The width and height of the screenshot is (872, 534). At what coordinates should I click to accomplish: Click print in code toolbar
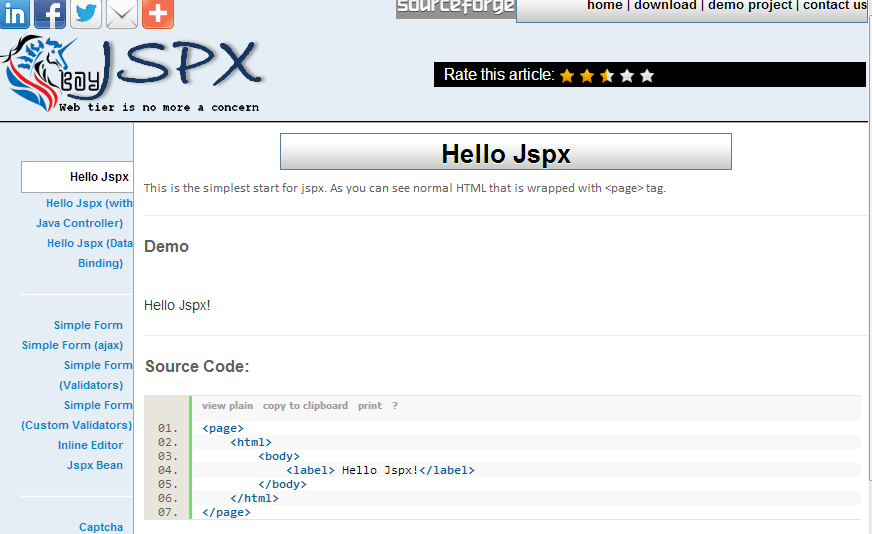point(369,406)
